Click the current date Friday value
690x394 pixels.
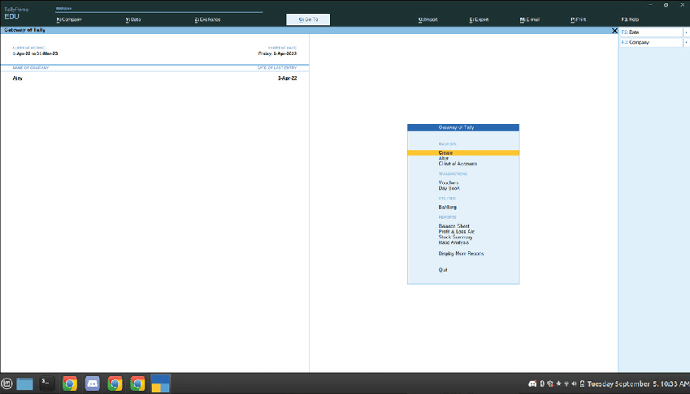pyautogui.click(x=277, y=53)
